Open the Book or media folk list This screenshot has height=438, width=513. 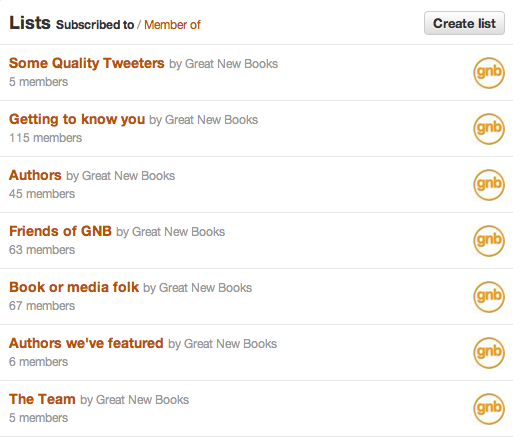pyautogui.click(x=74, y=287)
